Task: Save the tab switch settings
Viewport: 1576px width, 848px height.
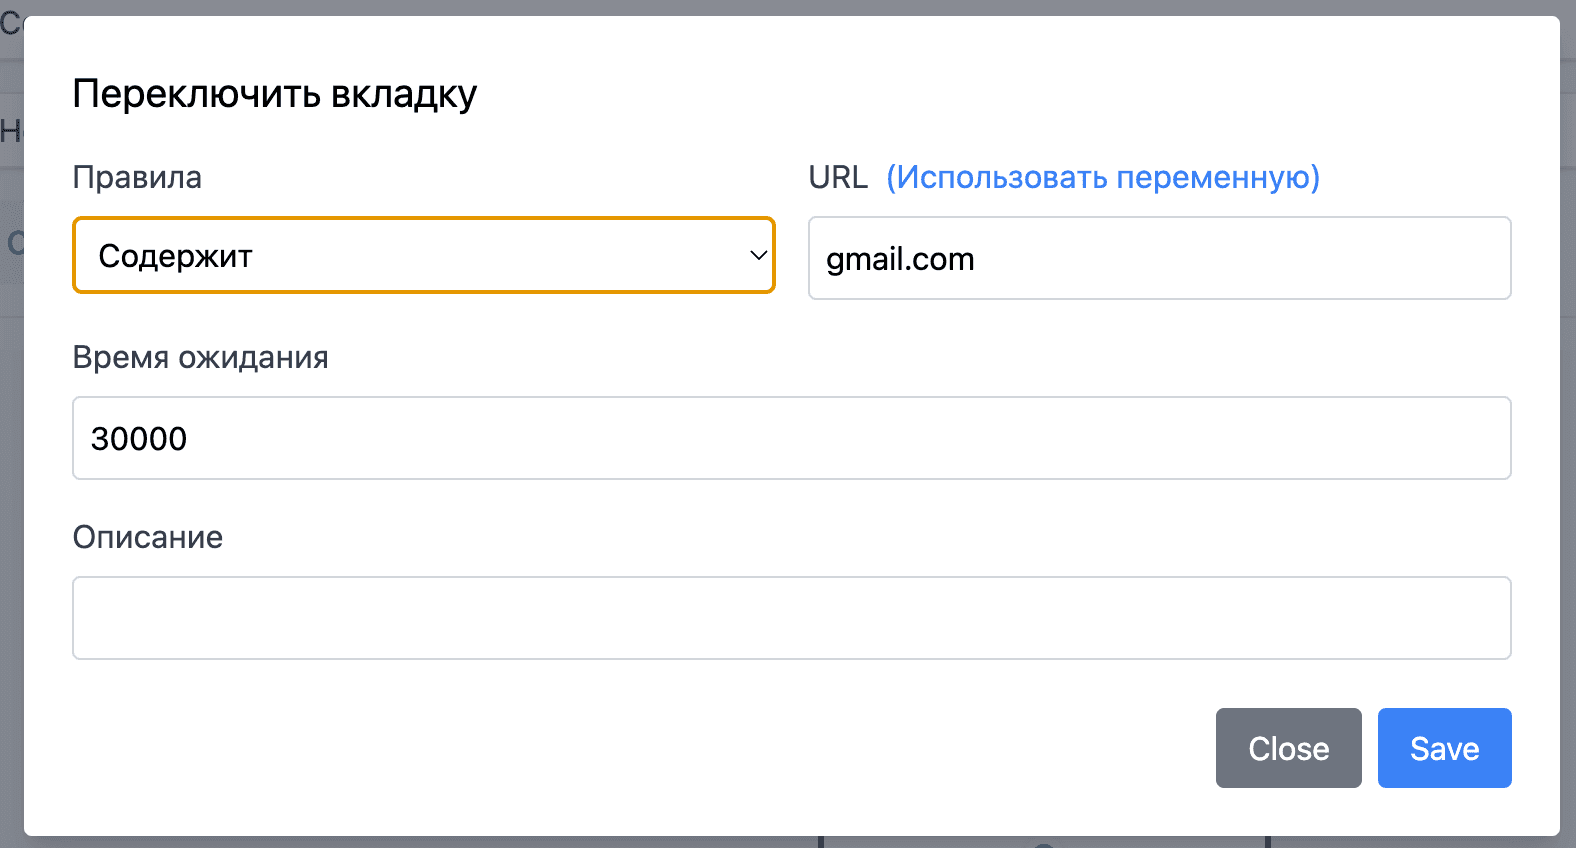Action: coord(1444,748)
